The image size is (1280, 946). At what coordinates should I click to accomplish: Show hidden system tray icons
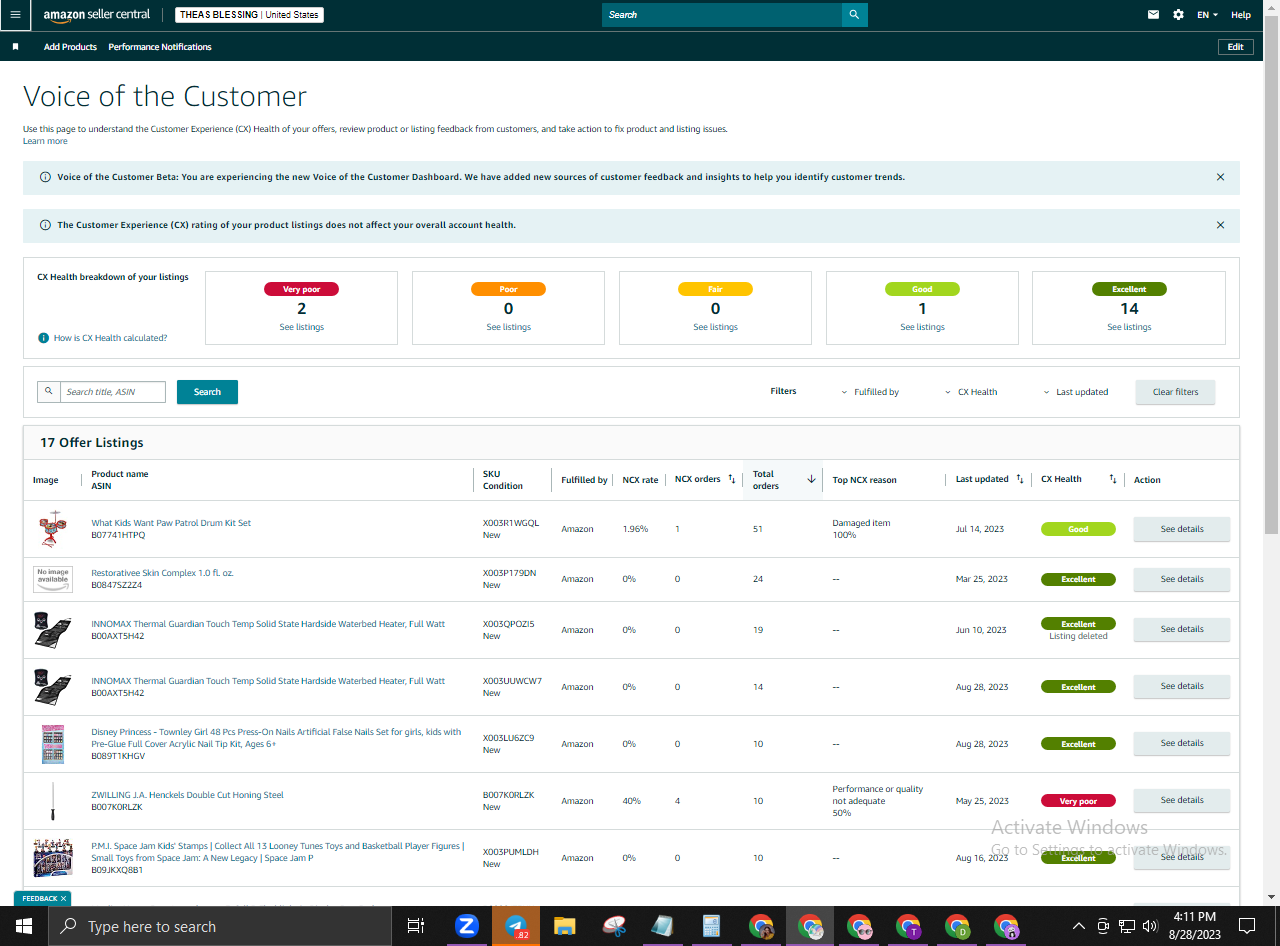coord(1078,926)
